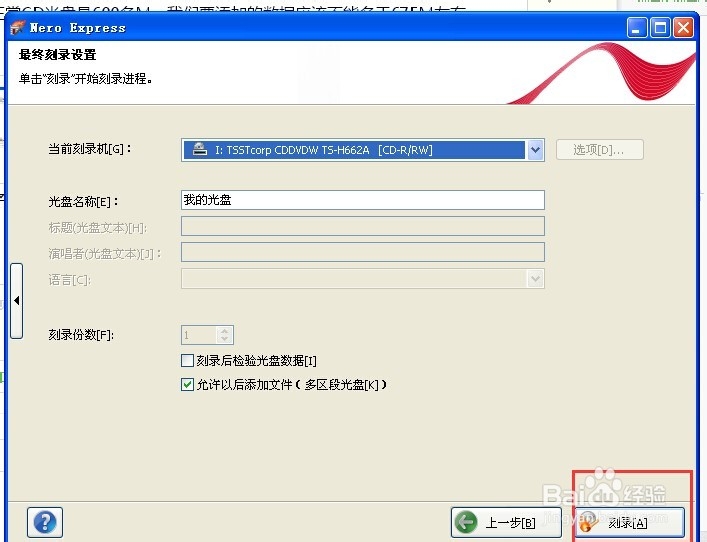The image size is (707, 542).
Task: Increase 刻录份数 with the up arrow
Action: 225,331
